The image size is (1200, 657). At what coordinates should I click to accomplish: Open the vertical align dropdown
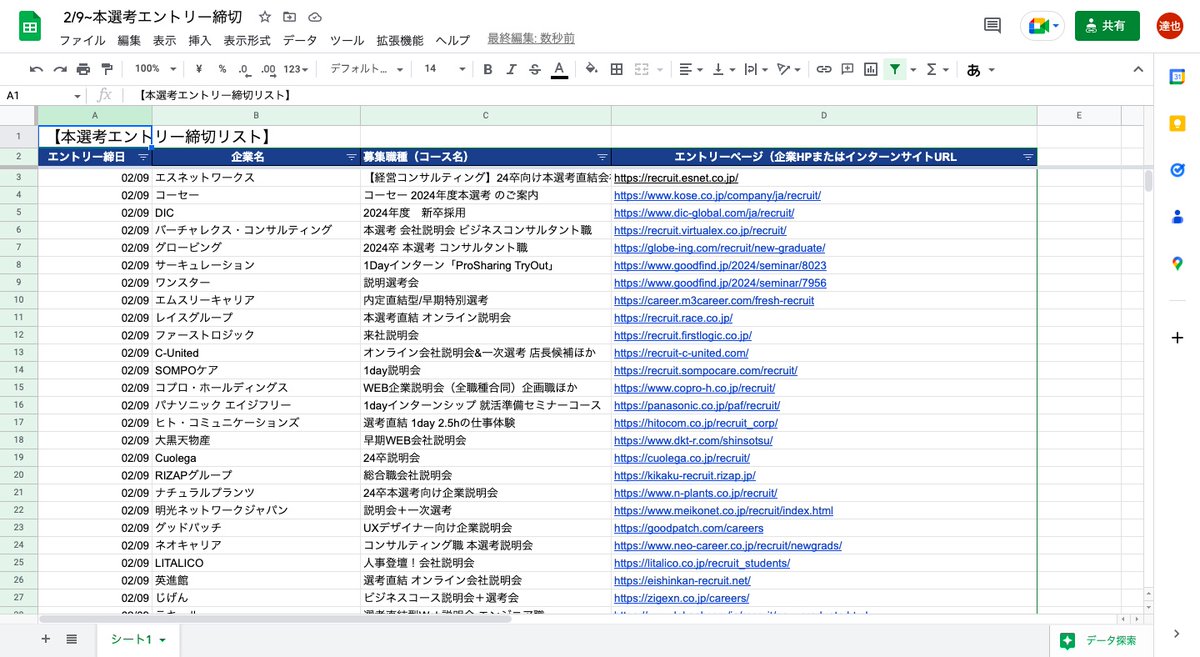pyautogui.click(x=723, y=69)
